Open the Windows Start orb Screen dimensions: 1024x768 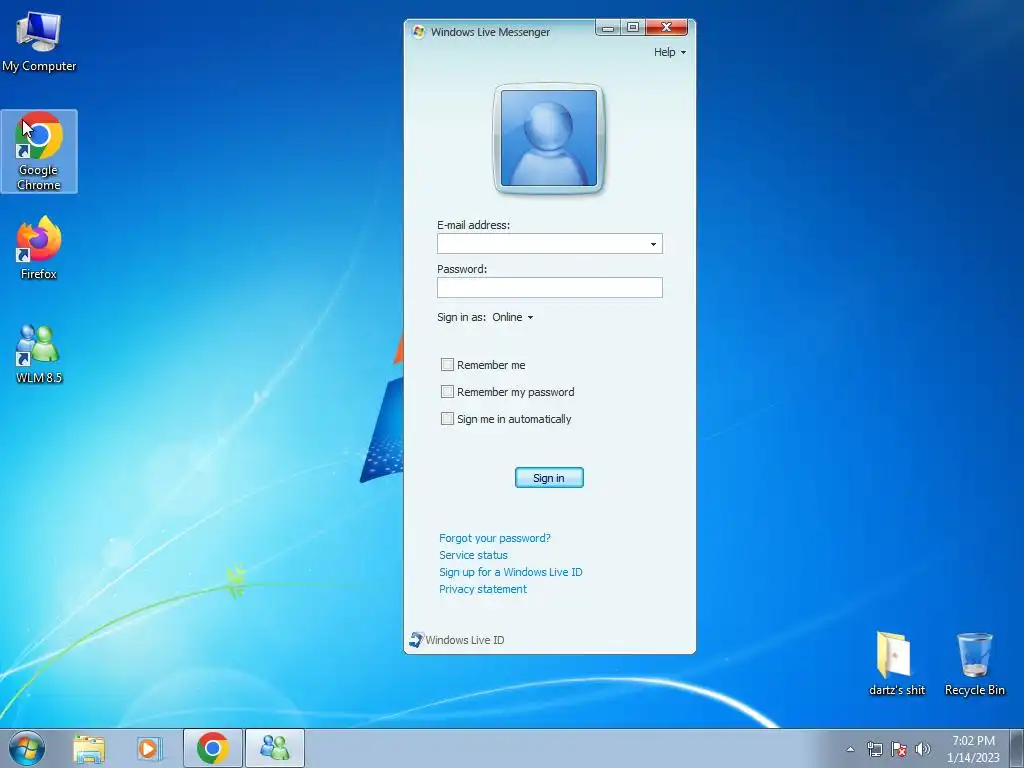point(27,748)
